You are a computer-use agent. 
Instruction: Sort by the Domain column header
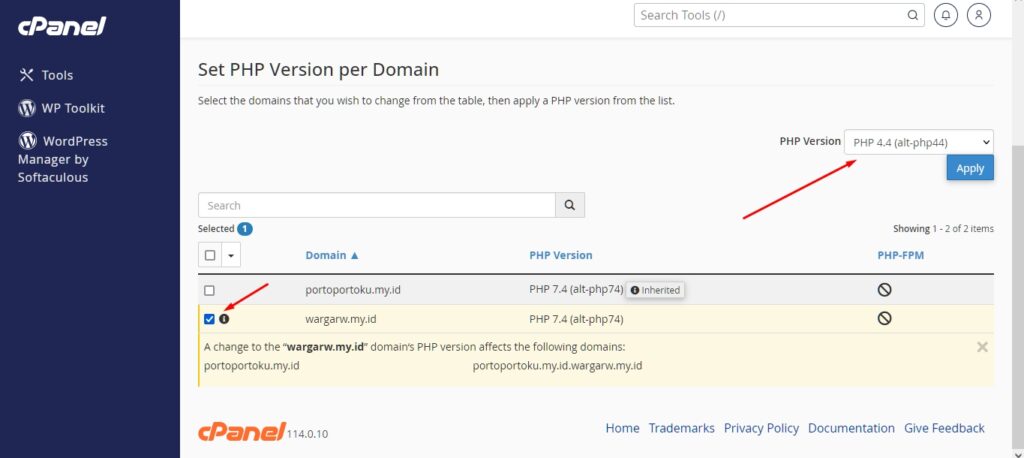coord(332,255)
